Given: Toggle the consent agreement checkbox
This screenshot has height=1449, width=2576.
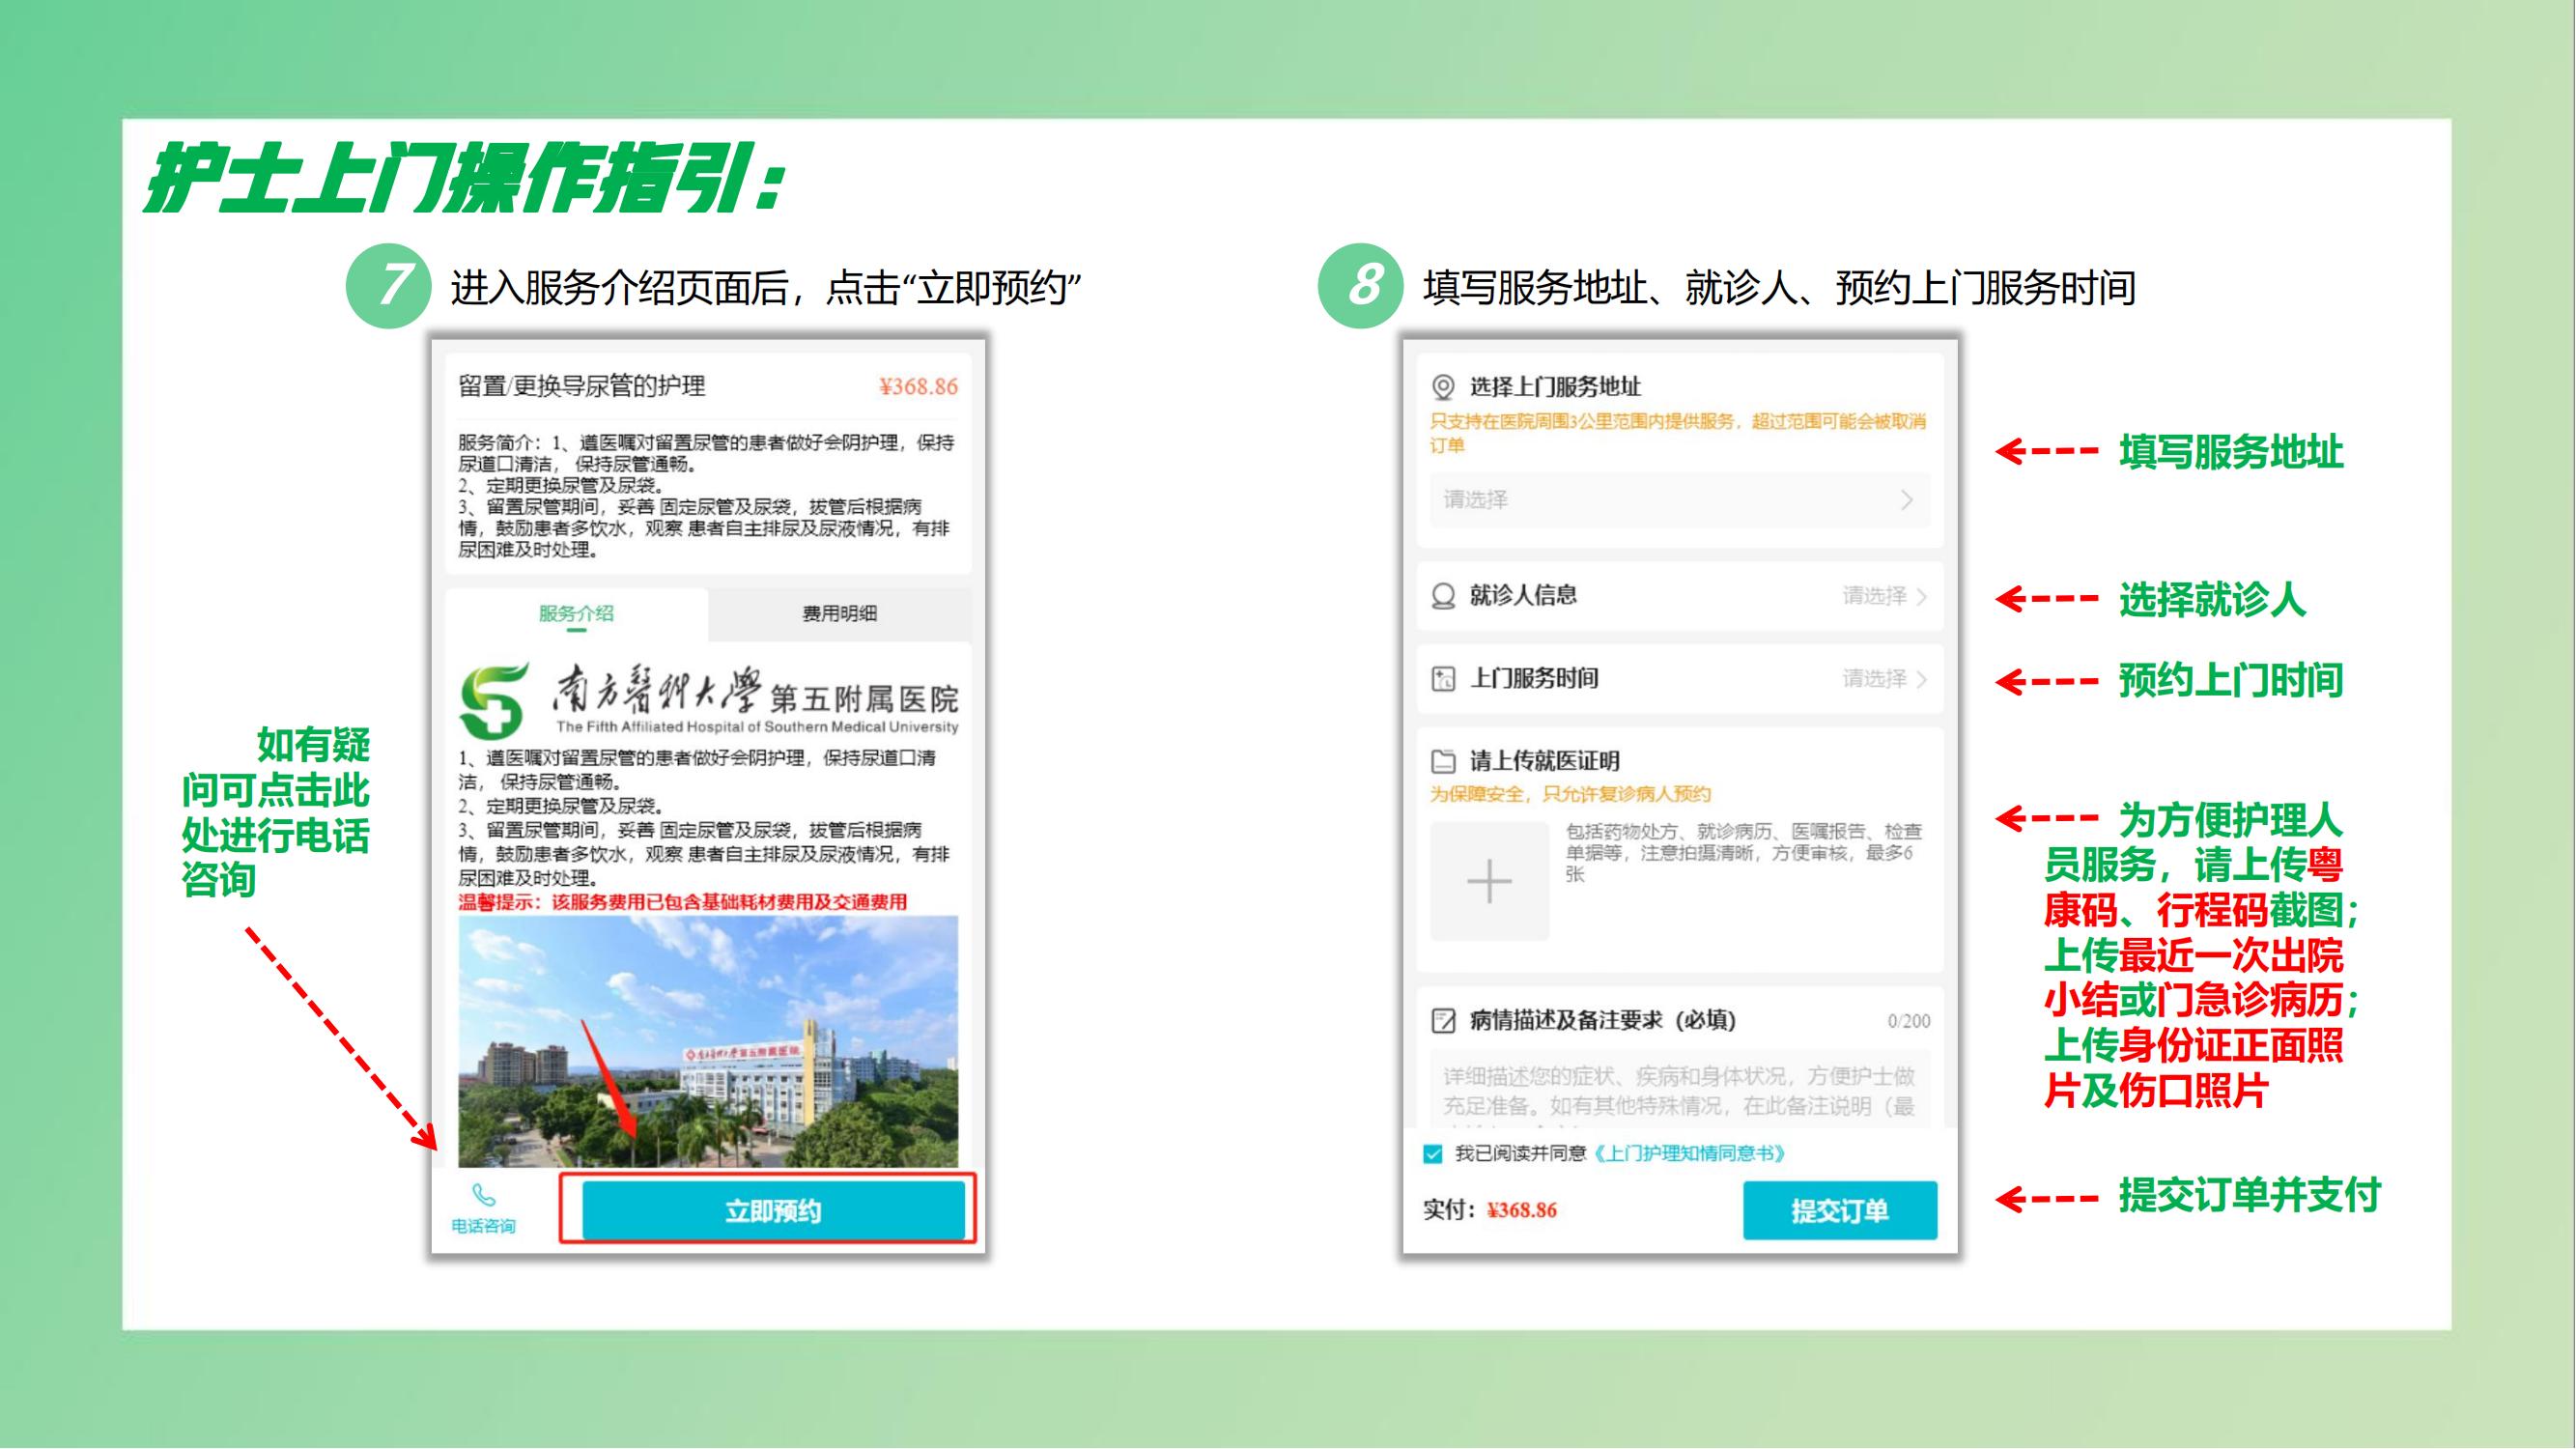Looking at the screenshot, I should (x=1433, y=1154).
